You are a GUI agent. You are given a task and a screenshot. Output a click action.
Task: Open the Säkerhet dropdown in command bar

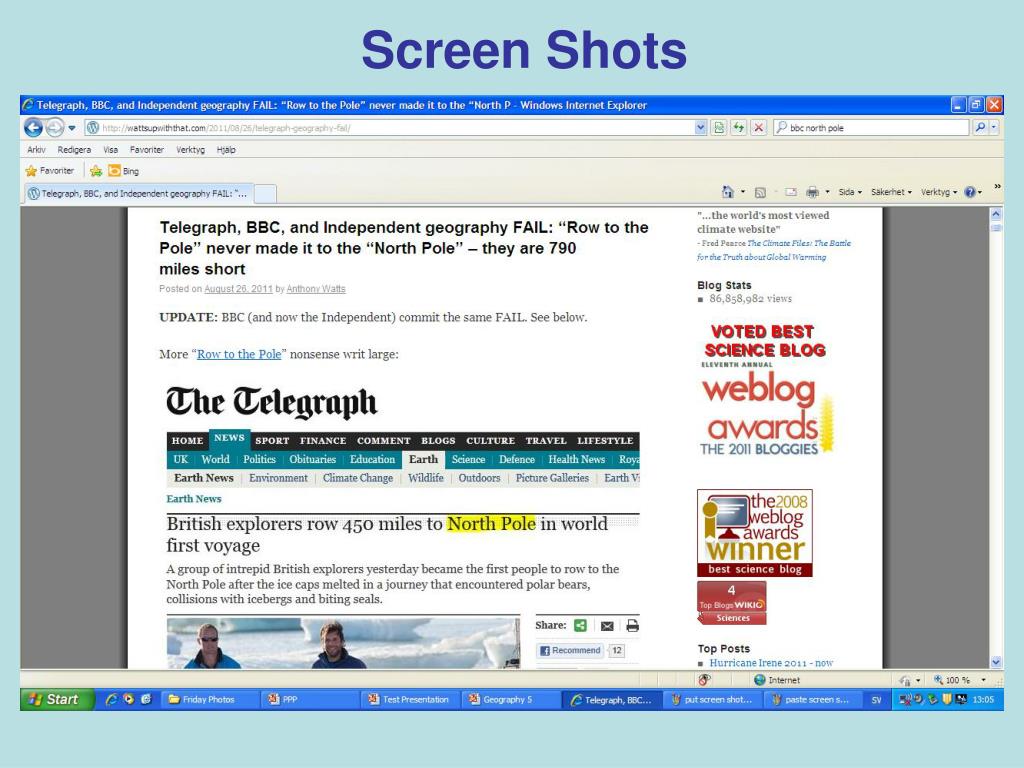point(891,192)
